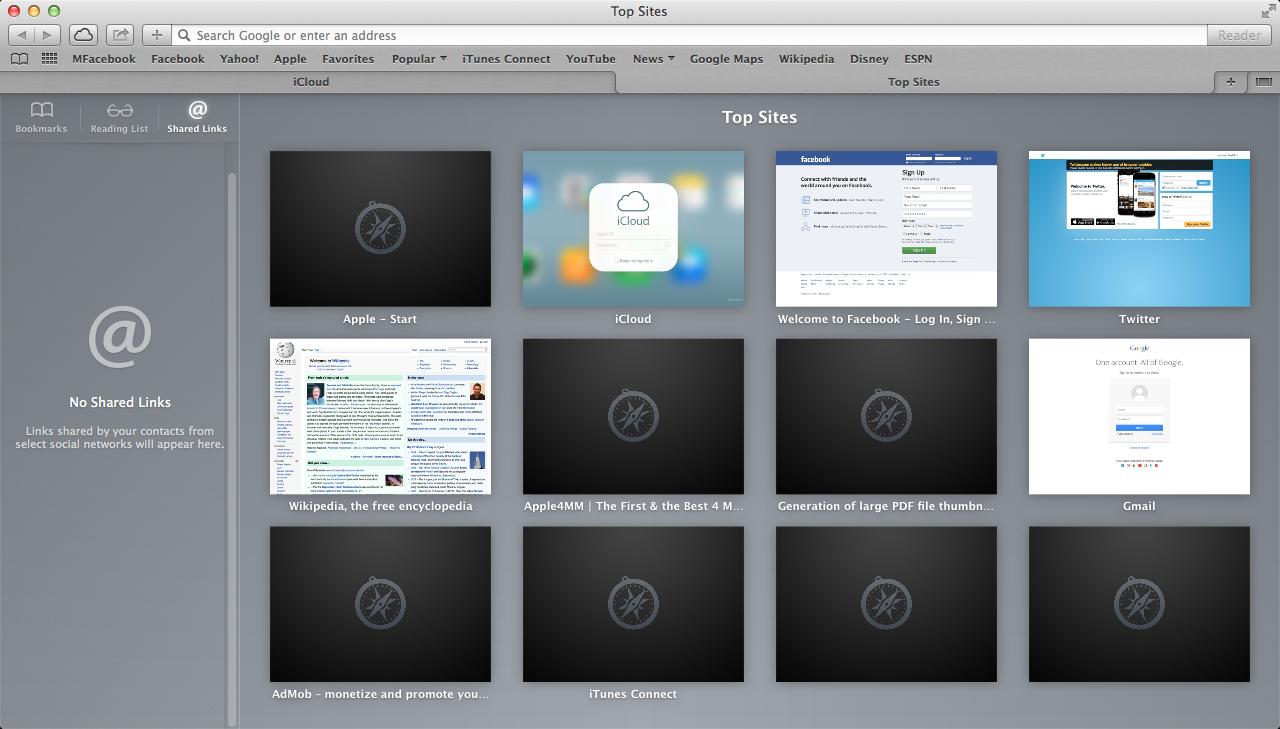Go back with the back arrow button

click(x=22, y=35)
